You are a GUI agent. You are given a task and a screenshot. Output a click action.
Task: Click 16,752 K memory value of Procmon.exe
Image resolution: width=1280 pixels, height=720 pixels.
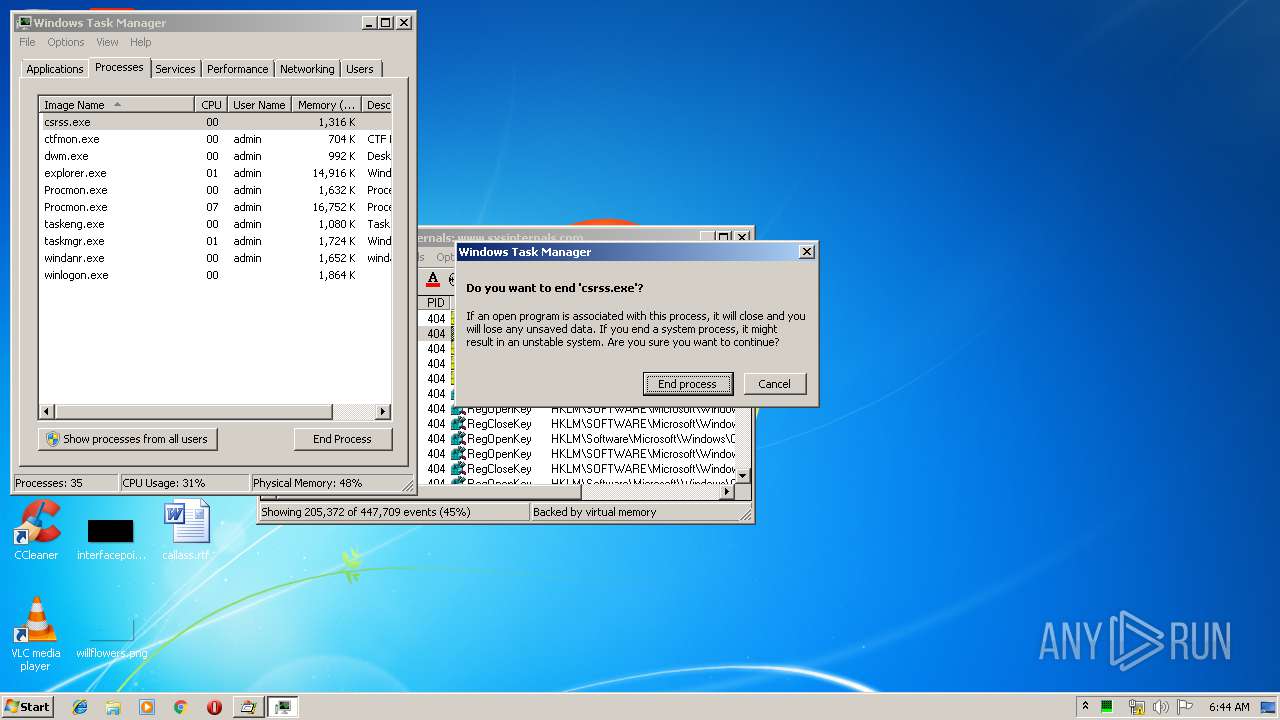tap(334, 207)
